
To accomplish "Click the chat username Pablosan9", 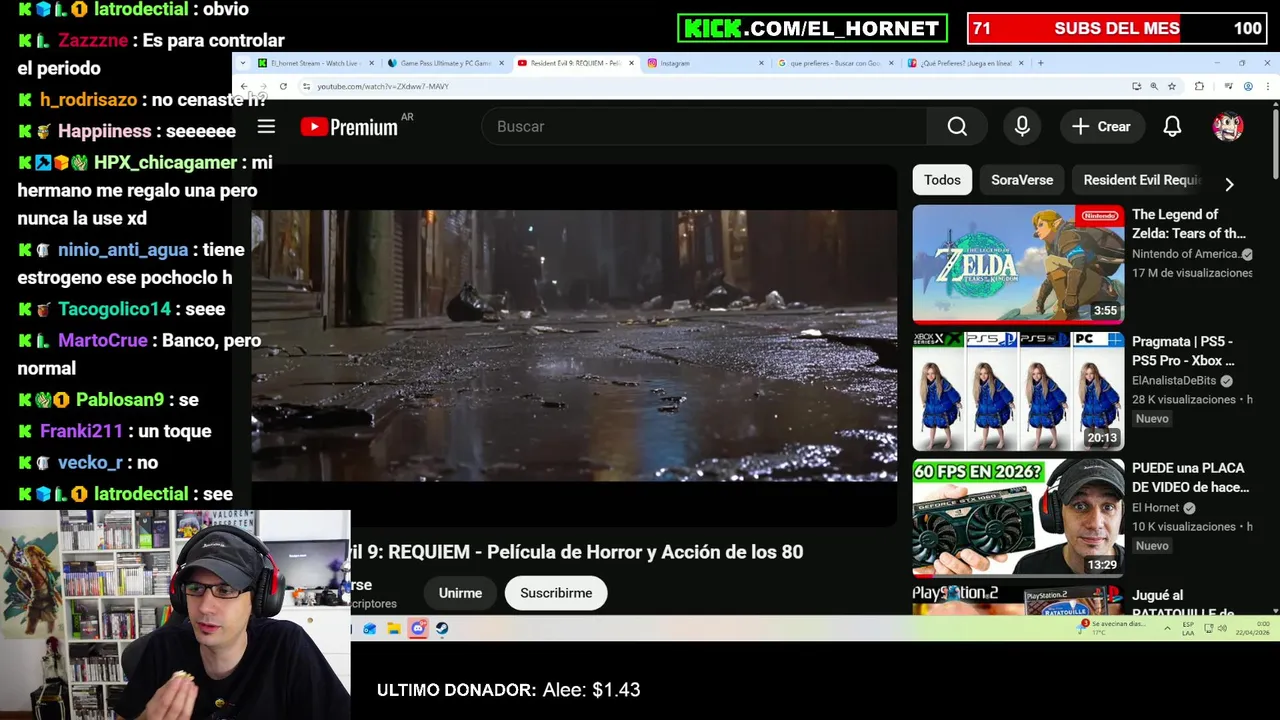I will tap(120, 399).
